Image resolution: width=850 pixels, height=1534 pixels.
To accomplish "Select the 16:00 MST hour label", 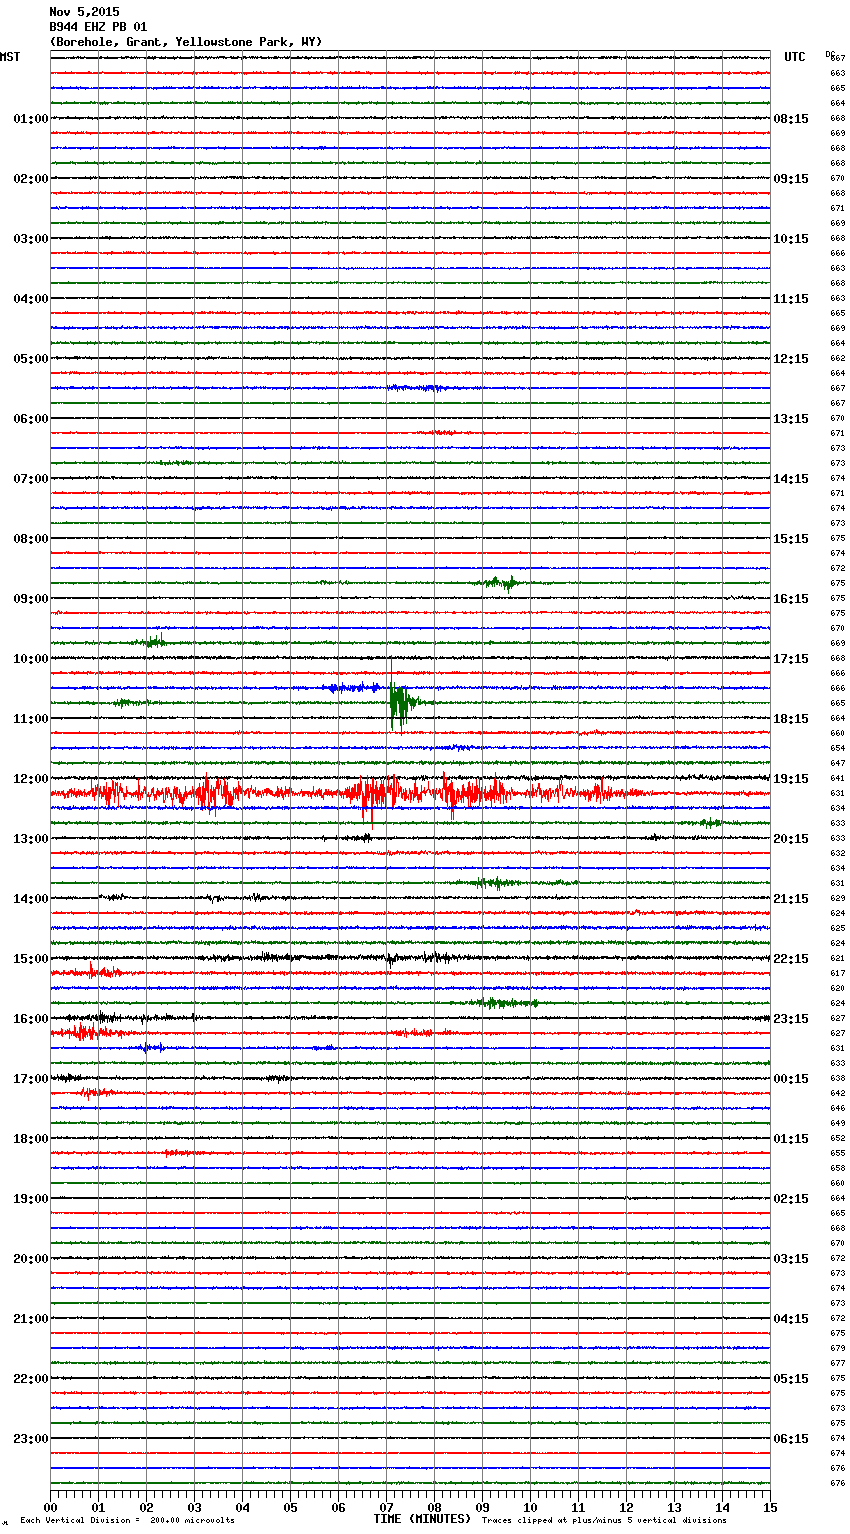I will (30, 1019).
